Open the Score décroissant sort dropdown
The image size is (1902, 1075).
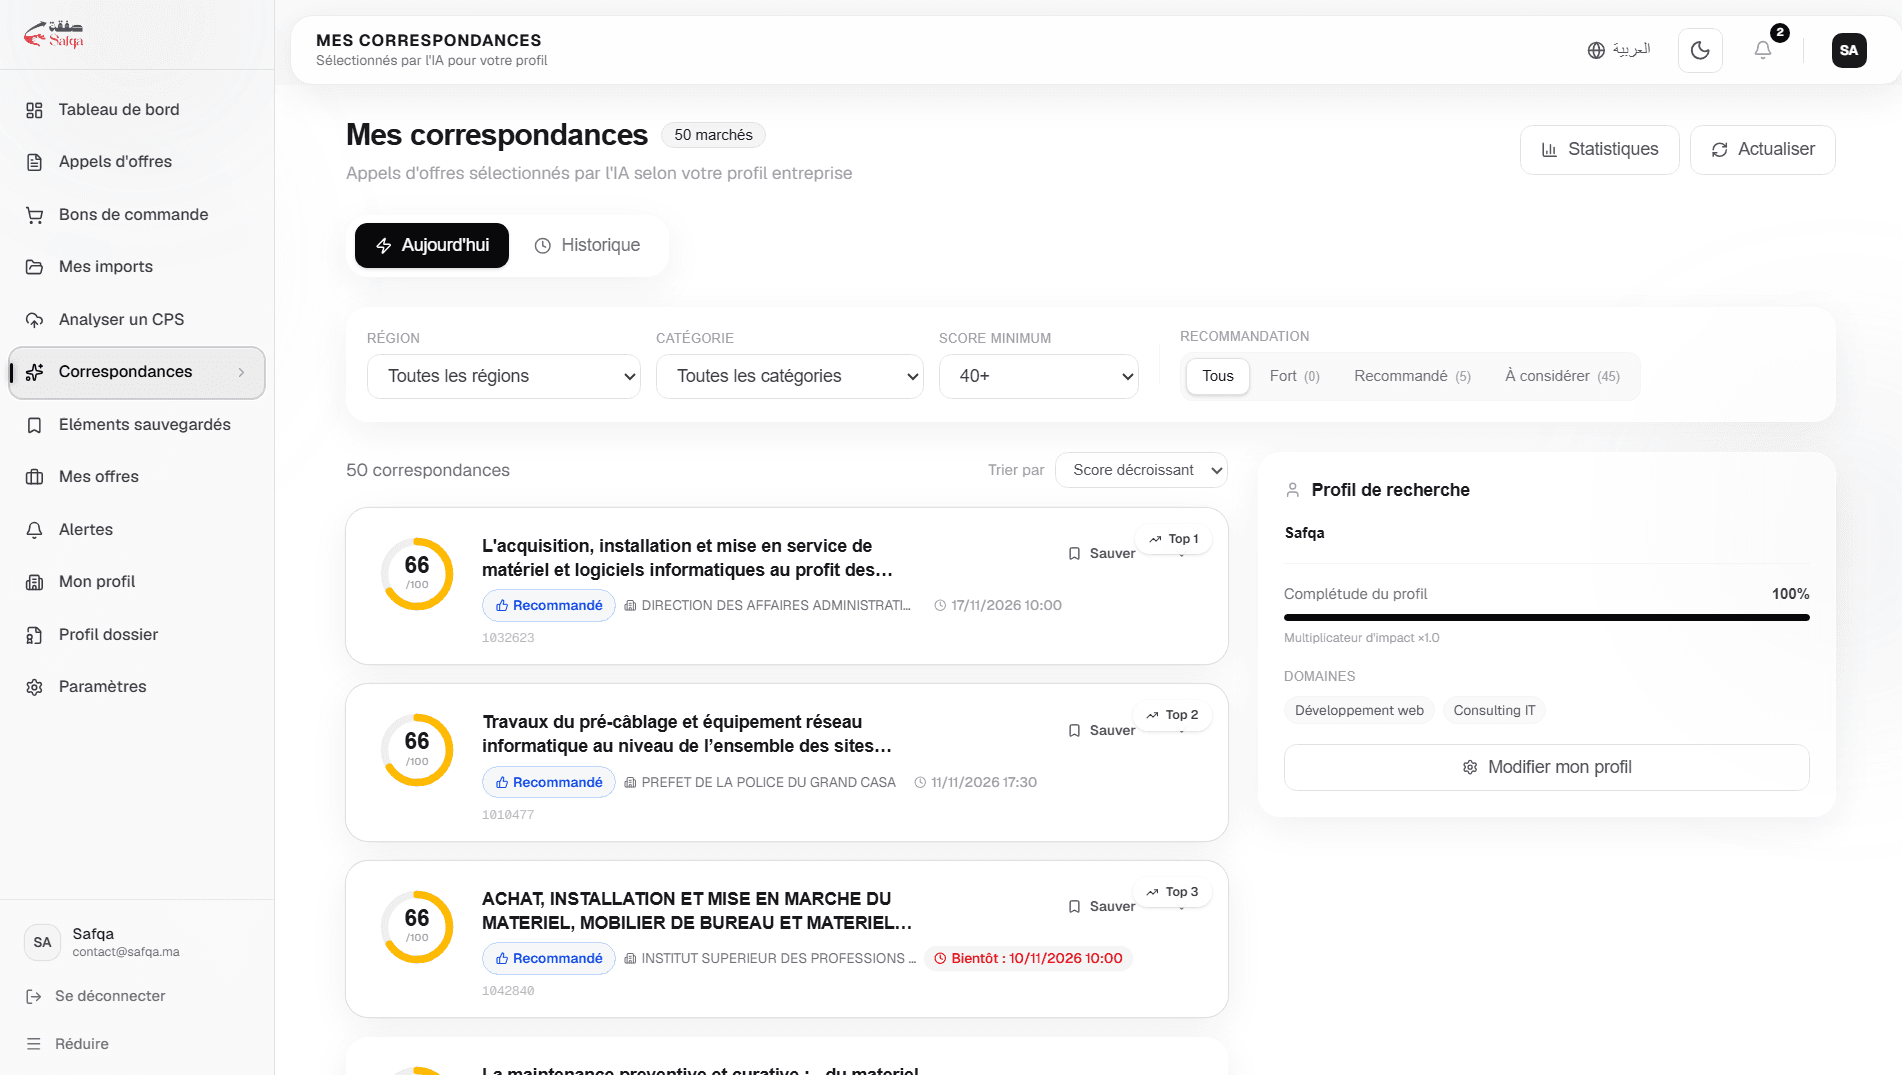point(1141,470)
